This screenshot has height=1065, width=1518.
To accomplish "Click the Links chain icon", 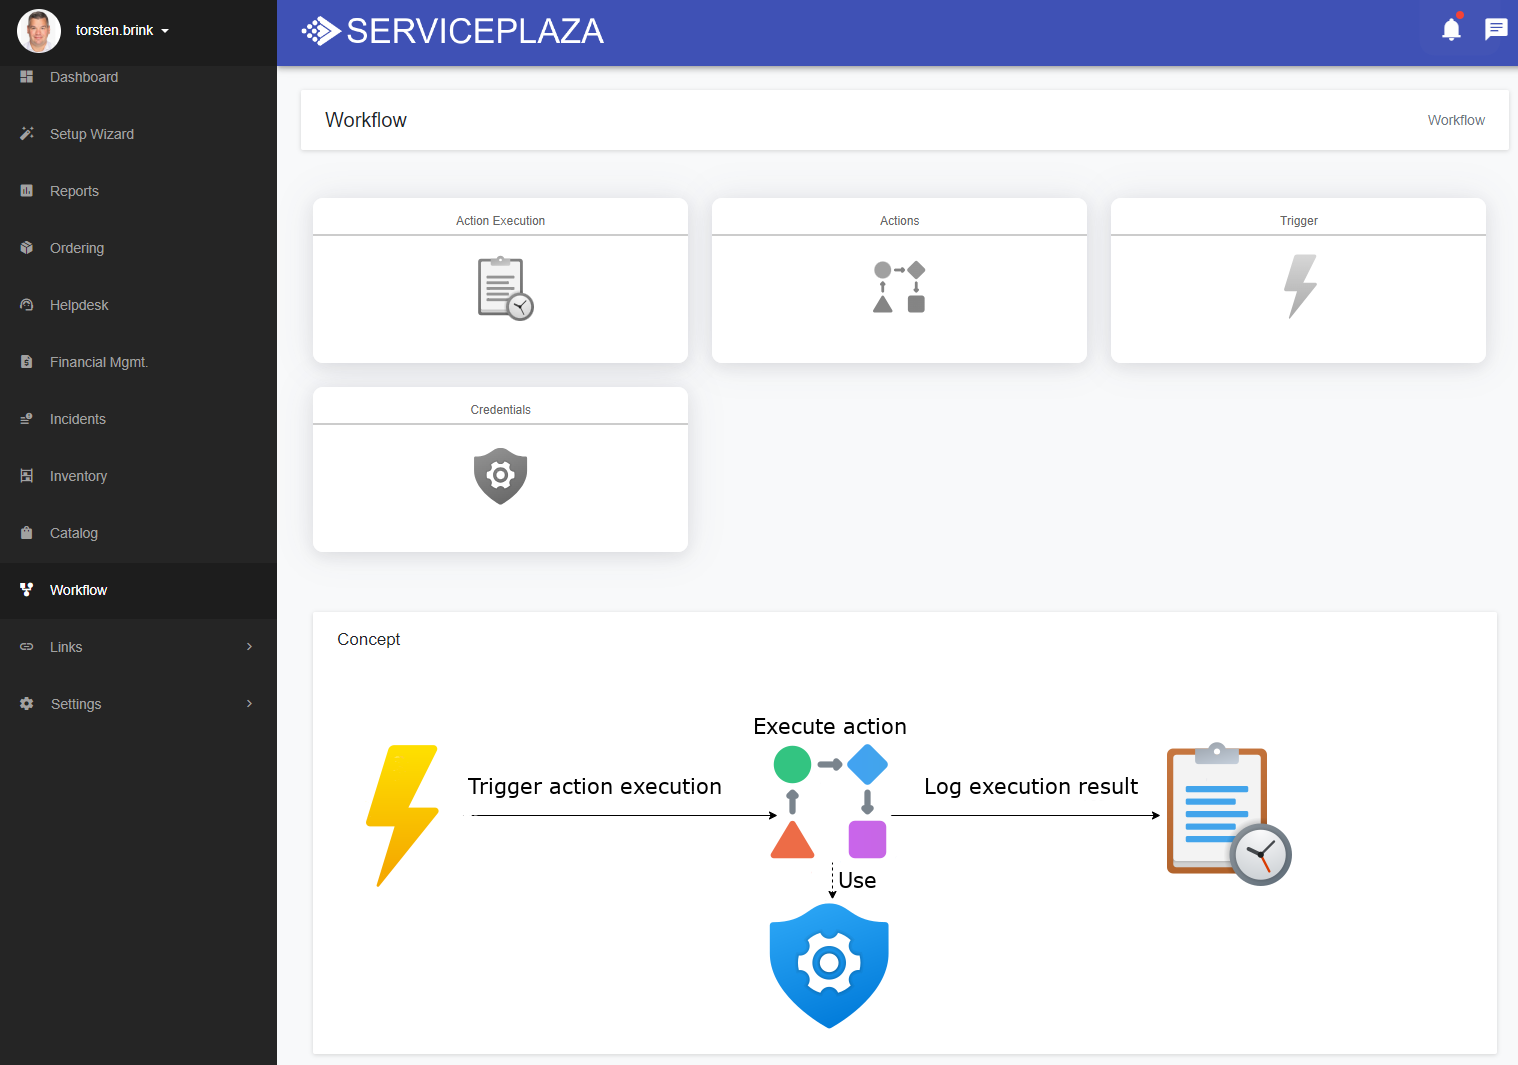I will click(x=27, y=647).
